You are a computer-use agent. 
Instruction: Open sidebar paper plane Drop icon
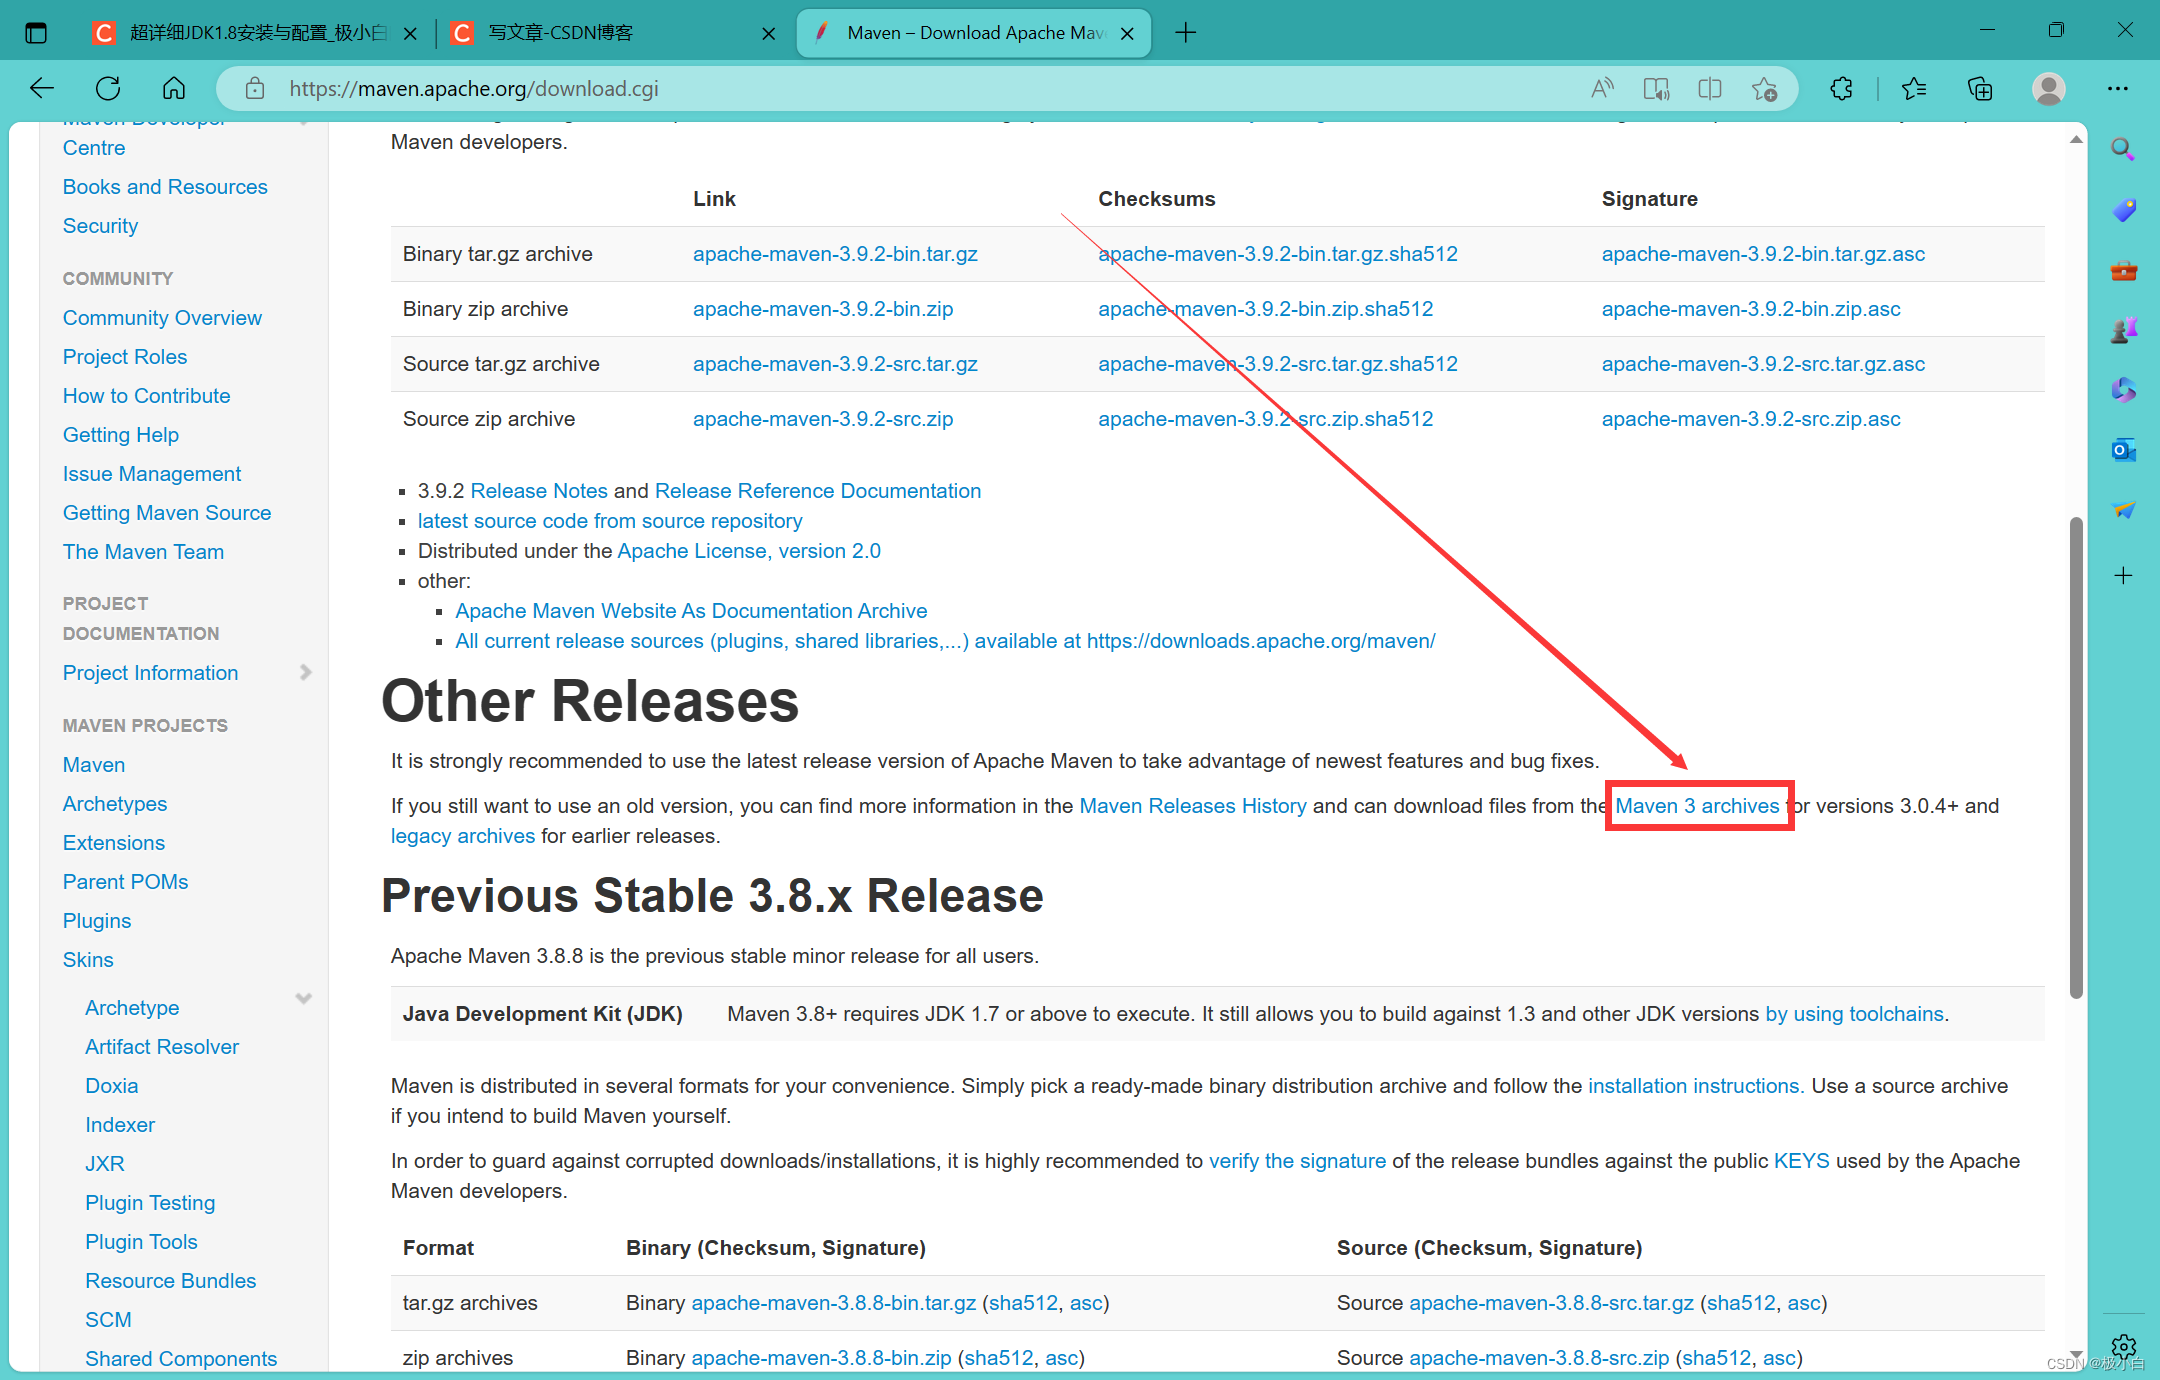[2123, 510]
